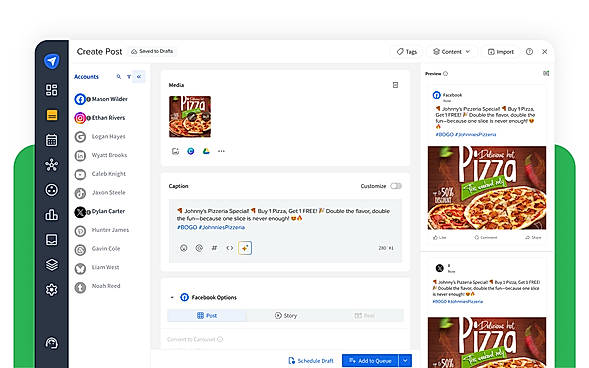Click the Convert to Carousel info icon

click(220, 339)
